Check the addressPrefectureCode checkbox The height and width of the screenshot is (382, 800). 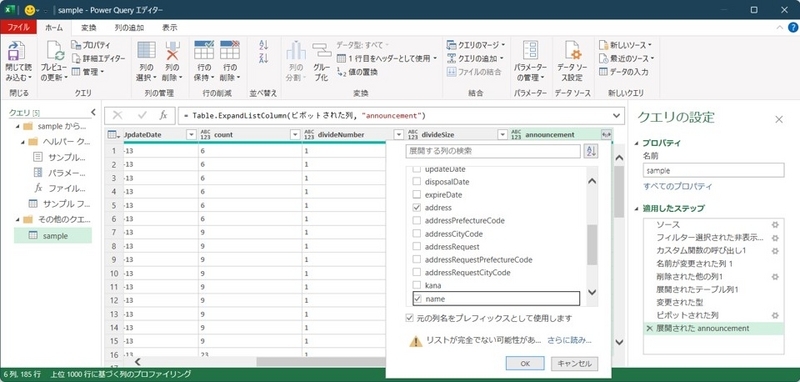click(x=416, y=221)
